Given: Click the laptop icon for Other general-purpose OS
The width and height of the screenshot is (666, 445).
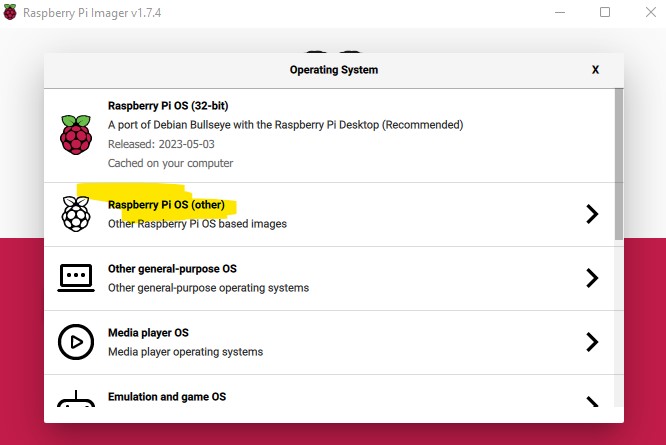Looking at the screenshot, I should [76, 278].
